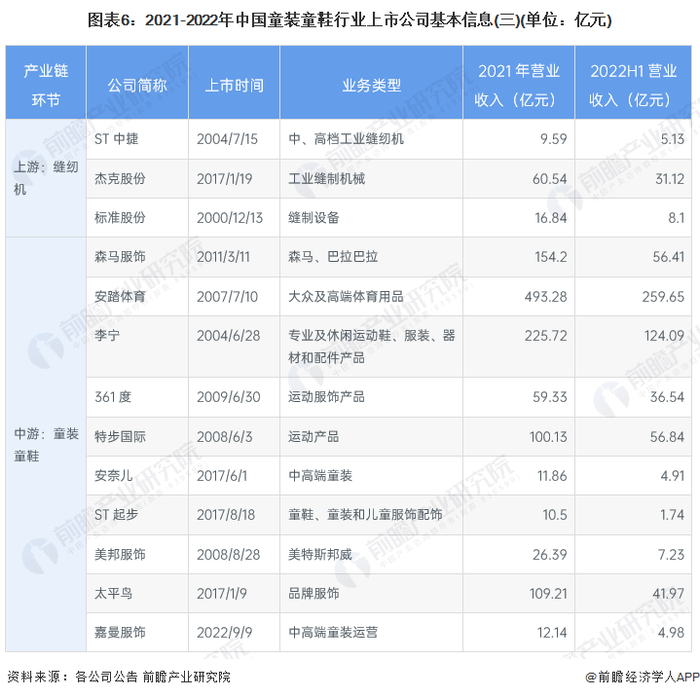Click business type 美特斯邦威
The width and height of the screenshot is (700, 697).
point(320,554)
